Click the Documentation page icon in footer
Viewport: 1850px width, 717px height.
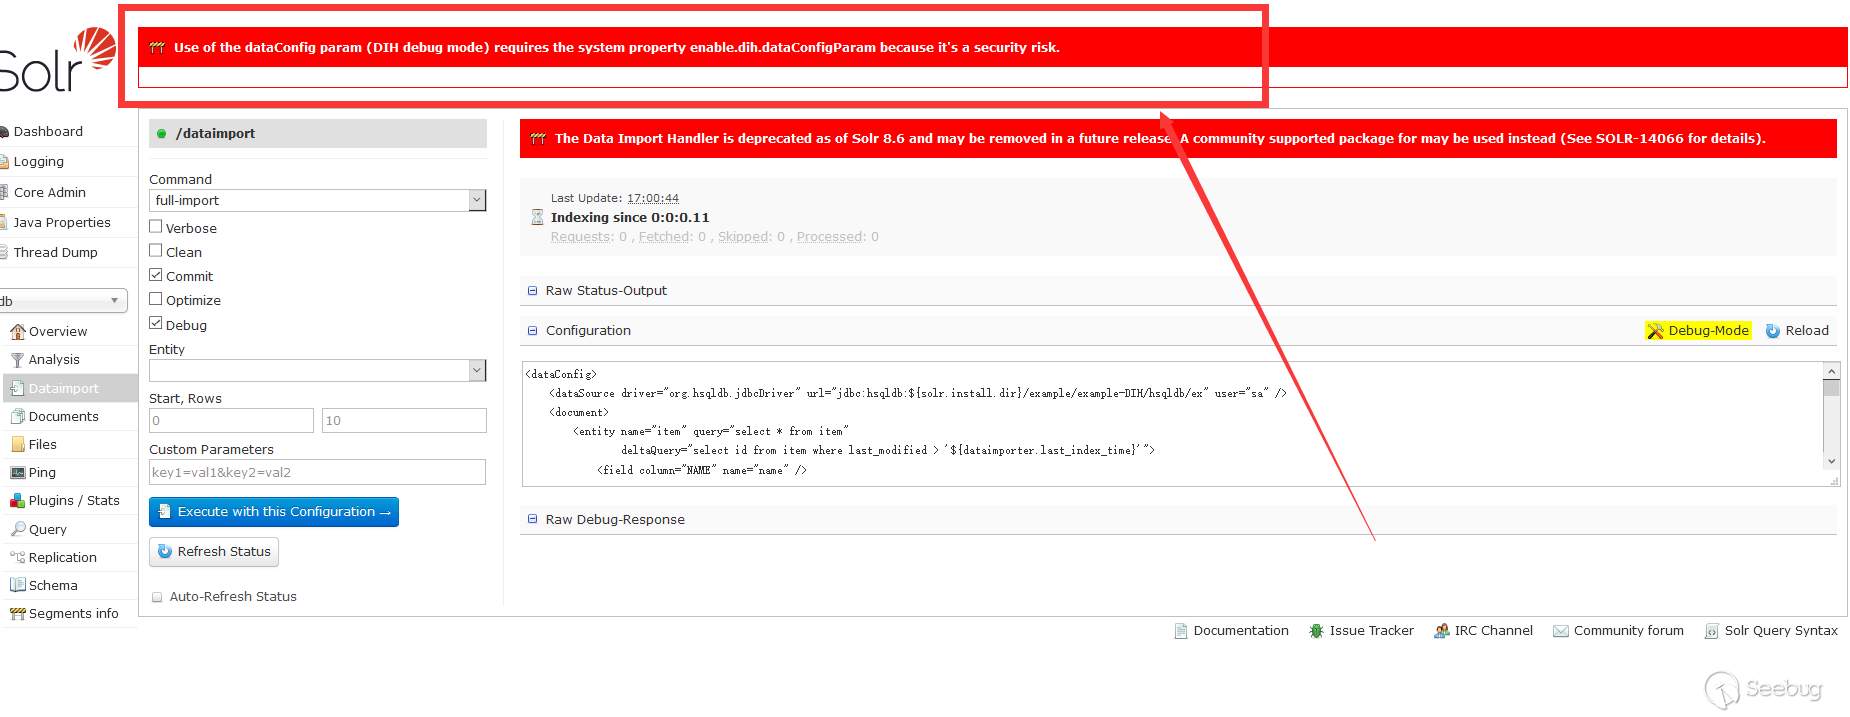click(x=1181, y=631)
